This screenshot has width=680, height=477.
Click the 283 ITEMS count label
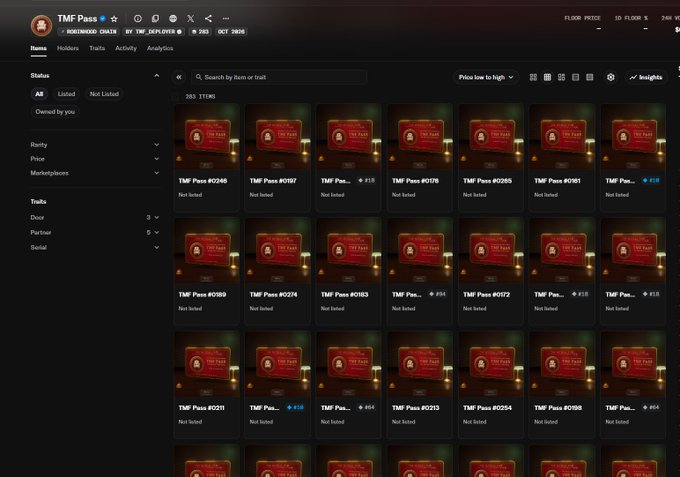200,96
